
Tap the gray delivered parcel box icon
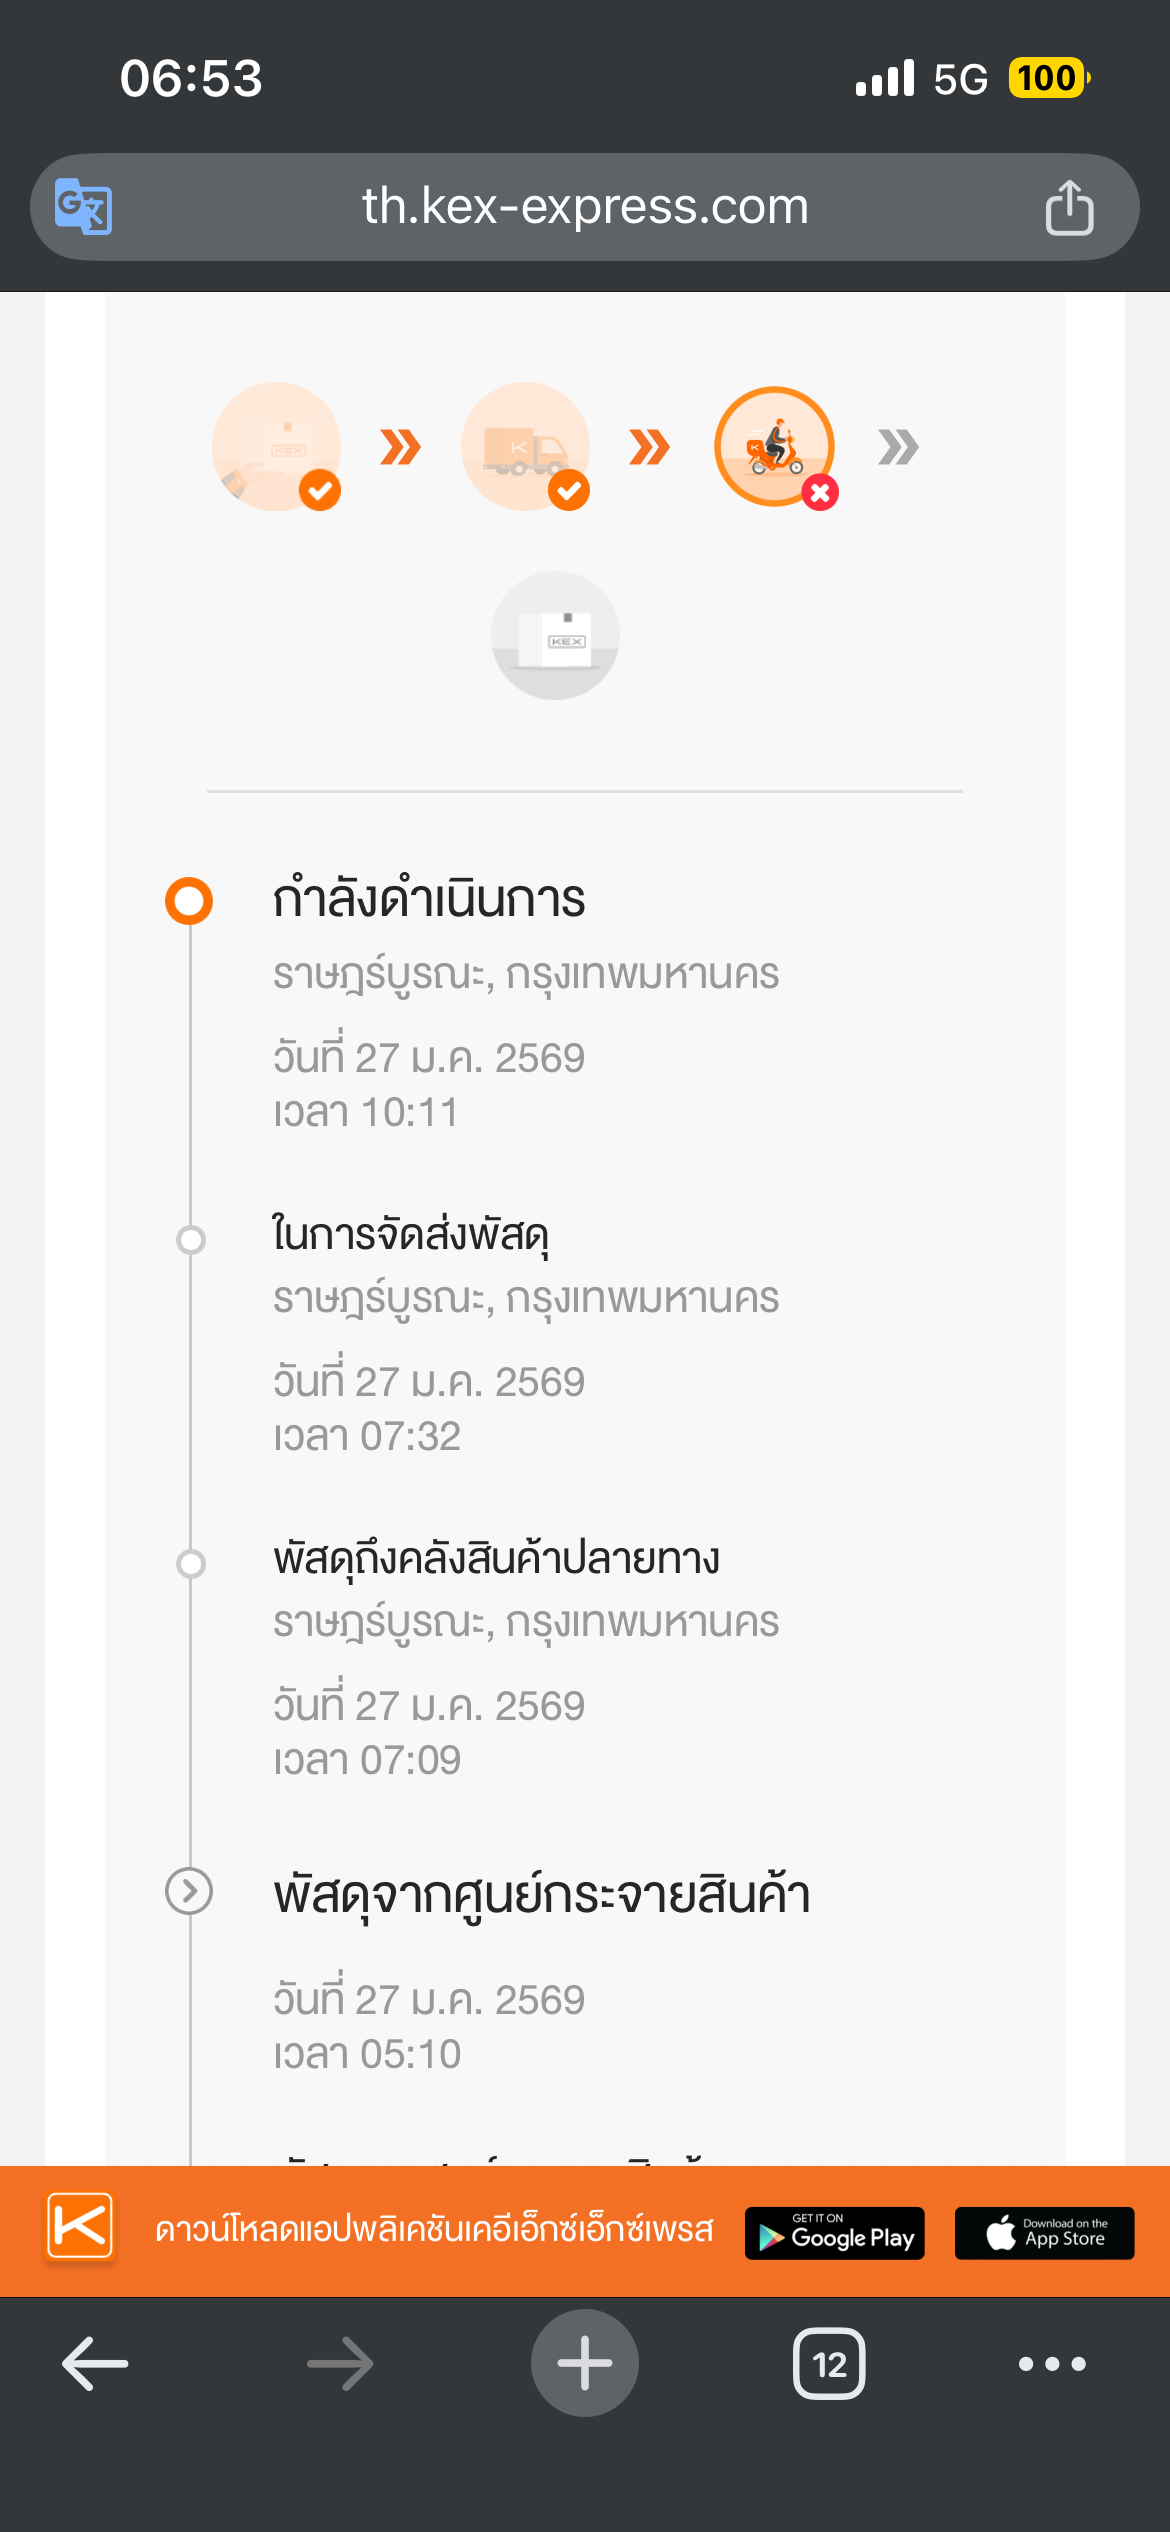coord(555,635)
